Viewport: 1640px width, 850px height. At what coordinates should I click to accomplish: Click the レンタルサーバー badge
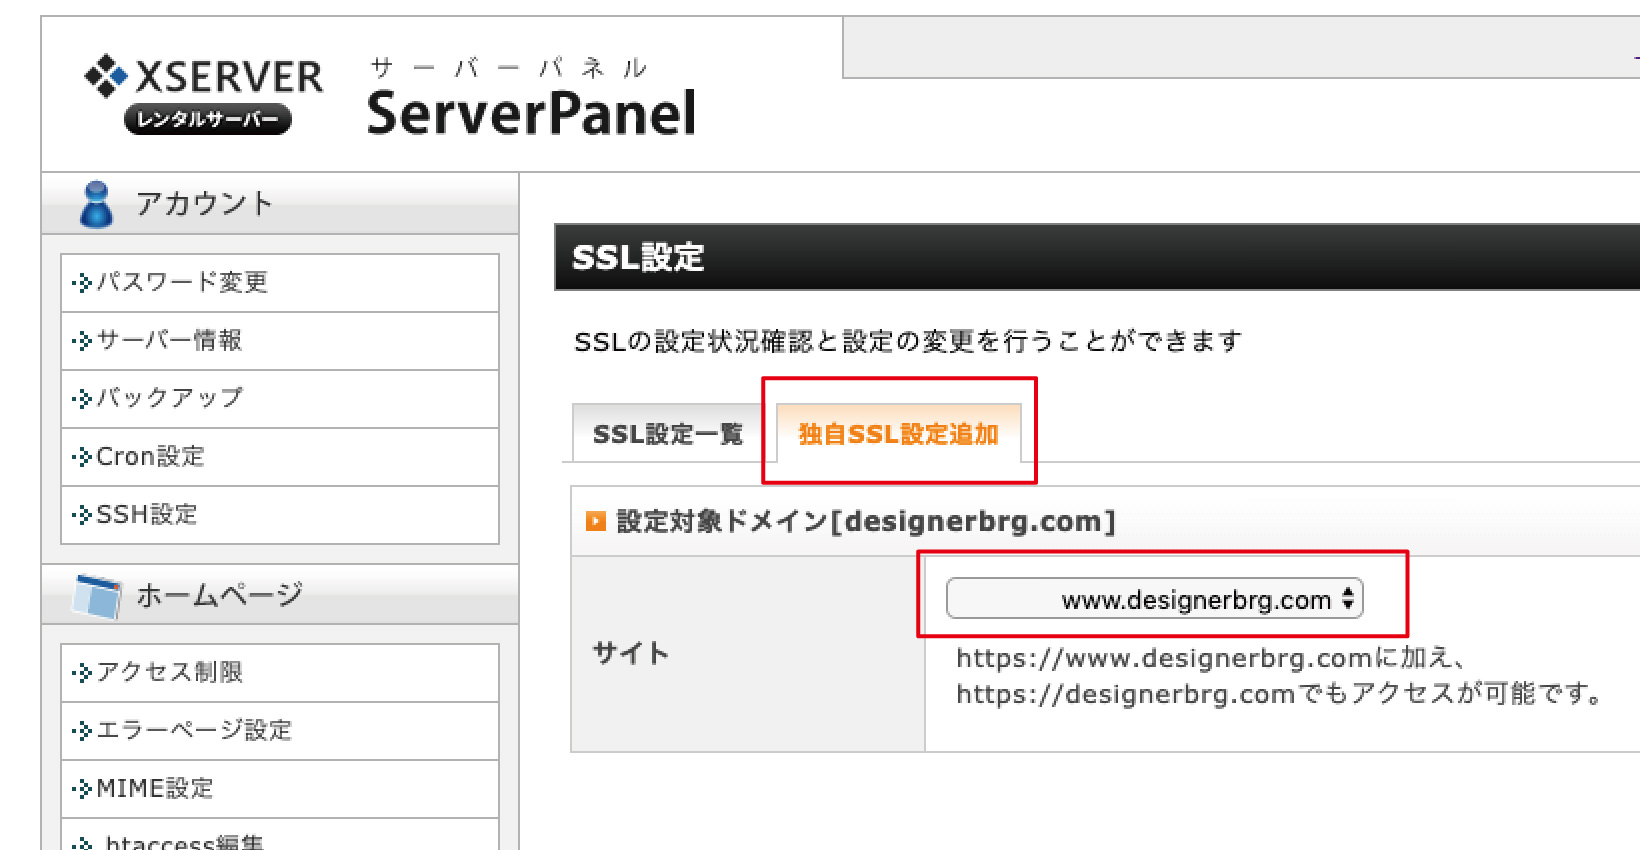point(207,120)
